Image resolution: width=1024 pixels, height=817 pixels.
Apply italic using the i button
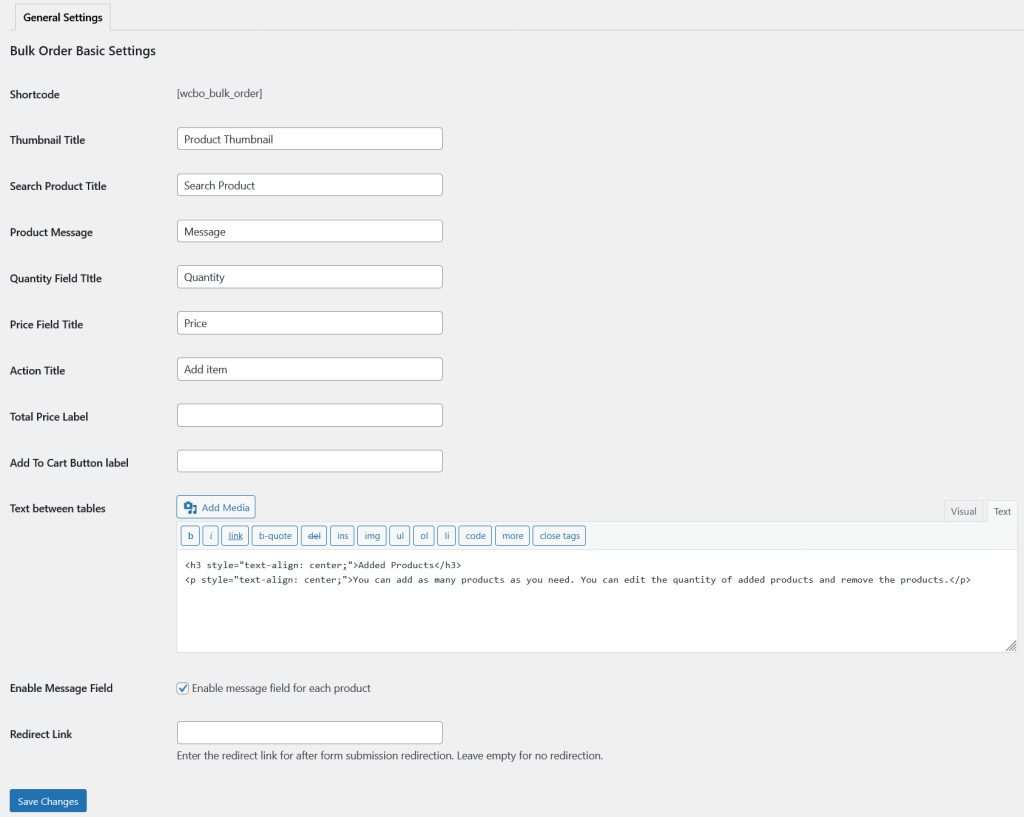point(211,536)
